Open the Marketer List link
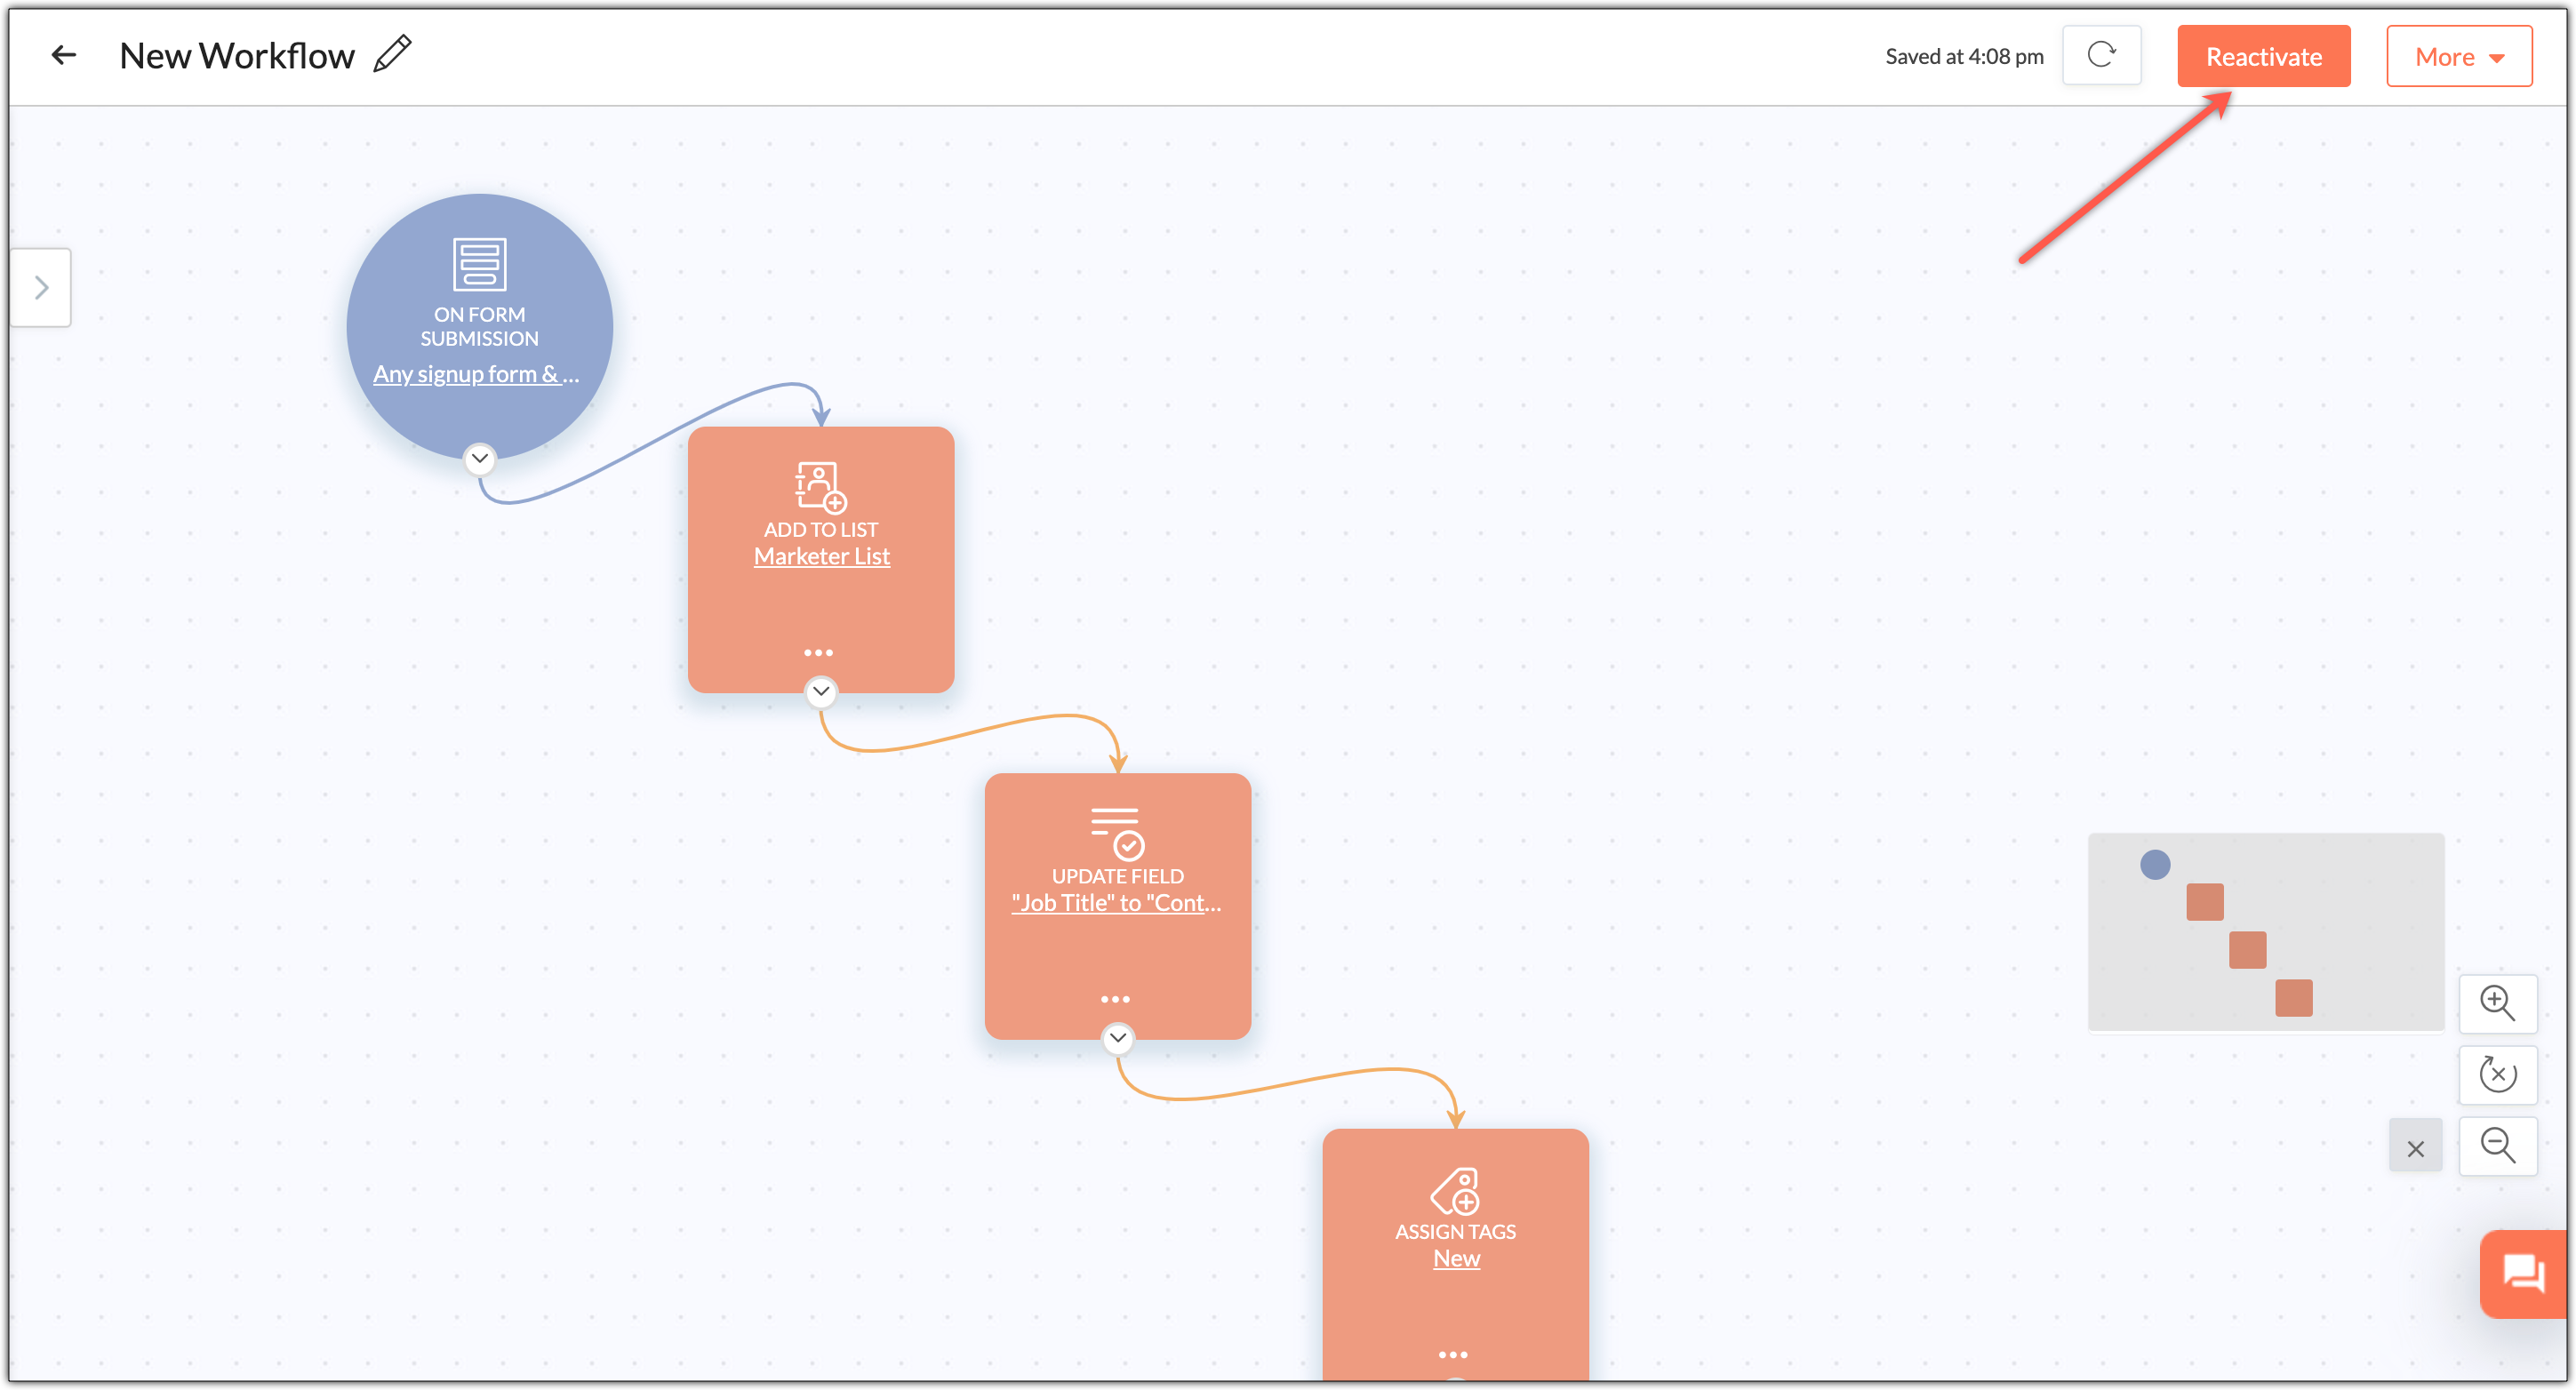 coord(821,557)
